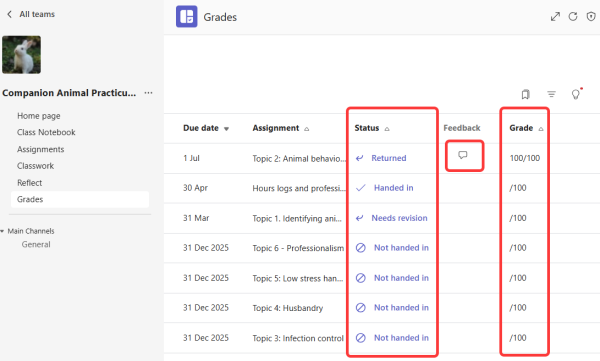This screenshot has height=361, width=600.
Task: Go back using the All teams arrow
Action: point(10,14)
